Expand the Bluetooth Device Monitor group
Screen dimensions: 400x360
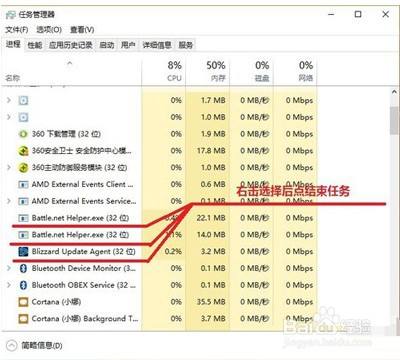tap(9, 268)
